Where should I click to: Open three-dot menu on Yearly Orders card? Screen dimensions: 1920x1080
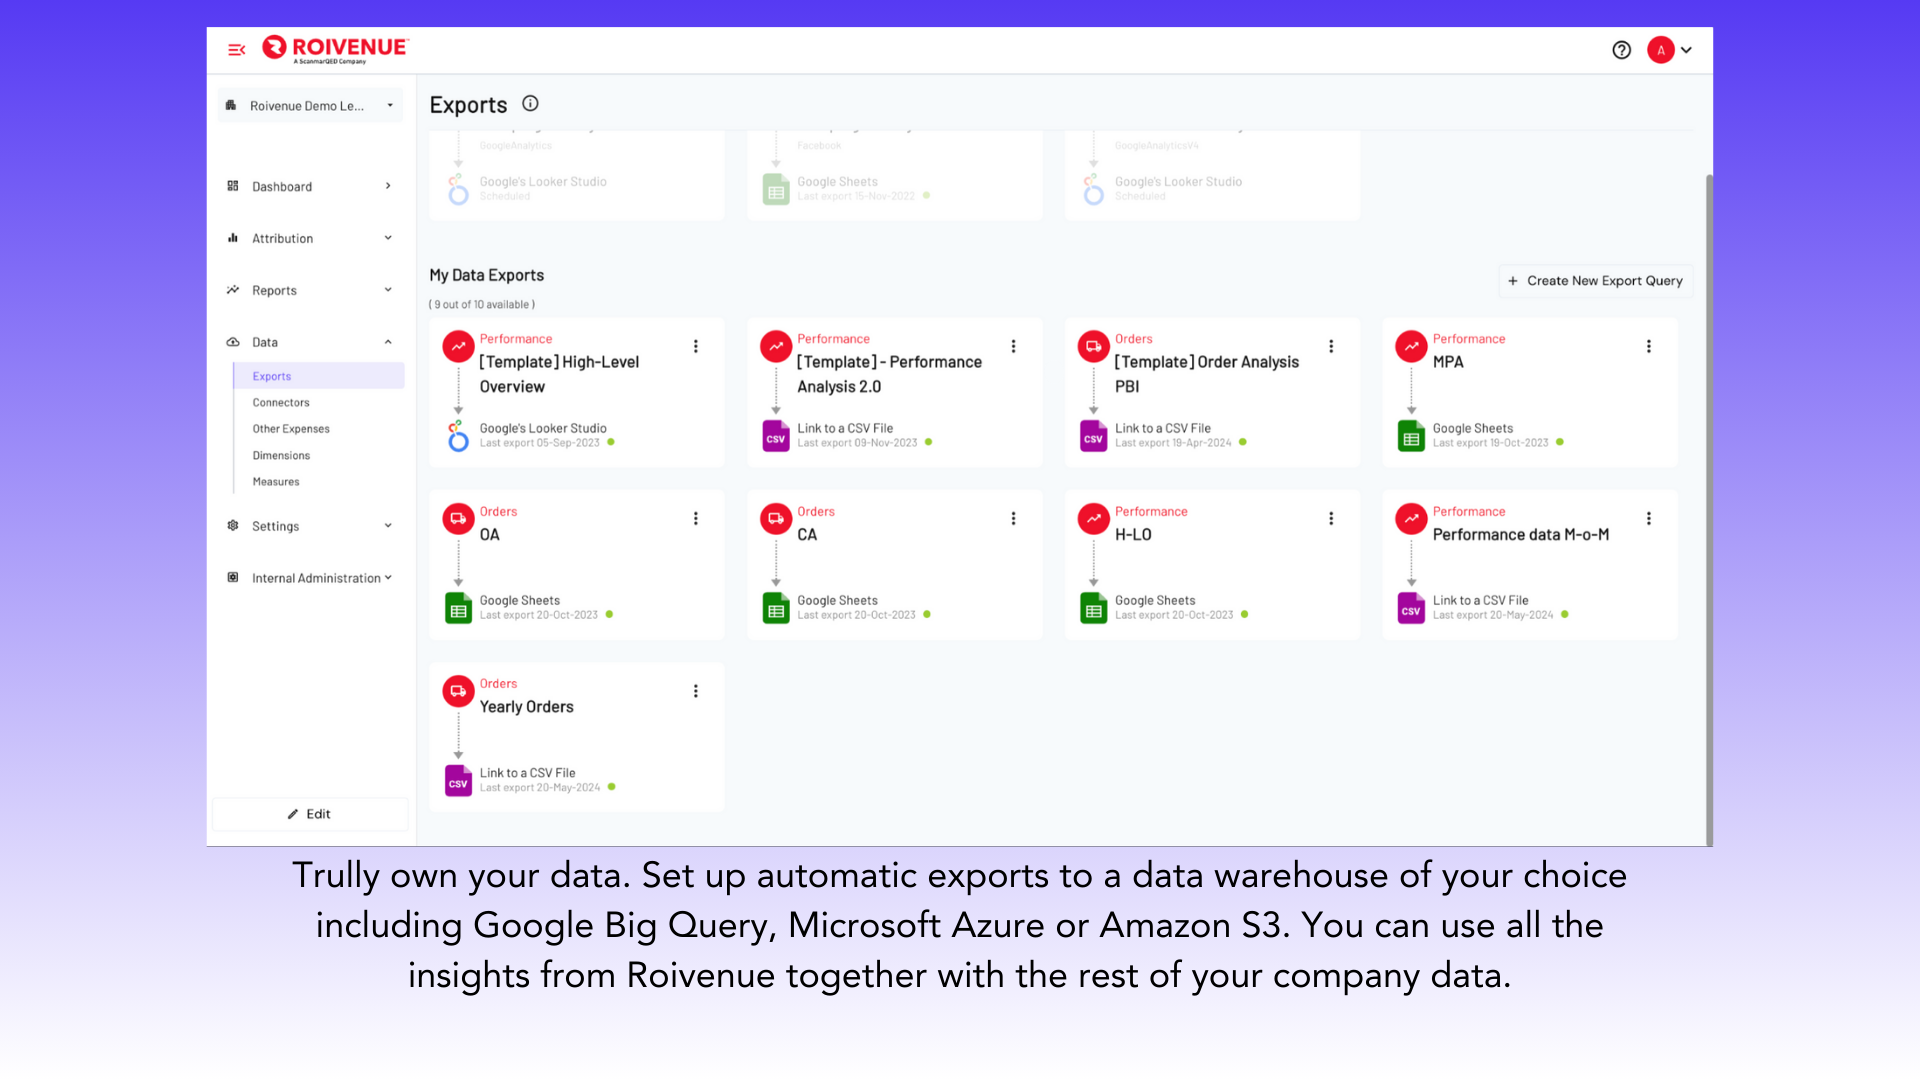point(695,691)
